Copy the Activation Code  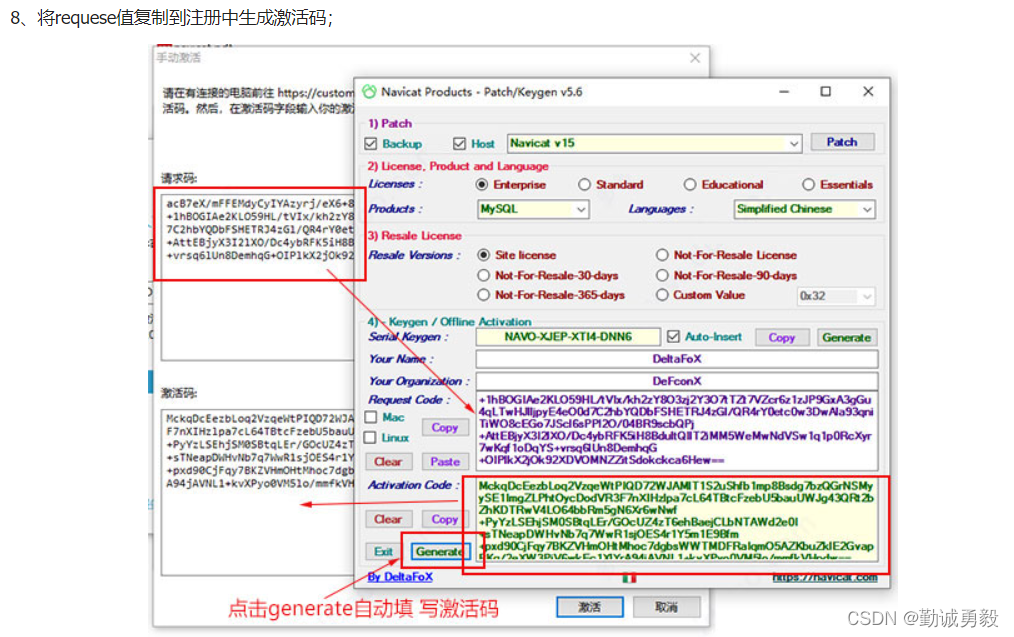coord(444,519)
